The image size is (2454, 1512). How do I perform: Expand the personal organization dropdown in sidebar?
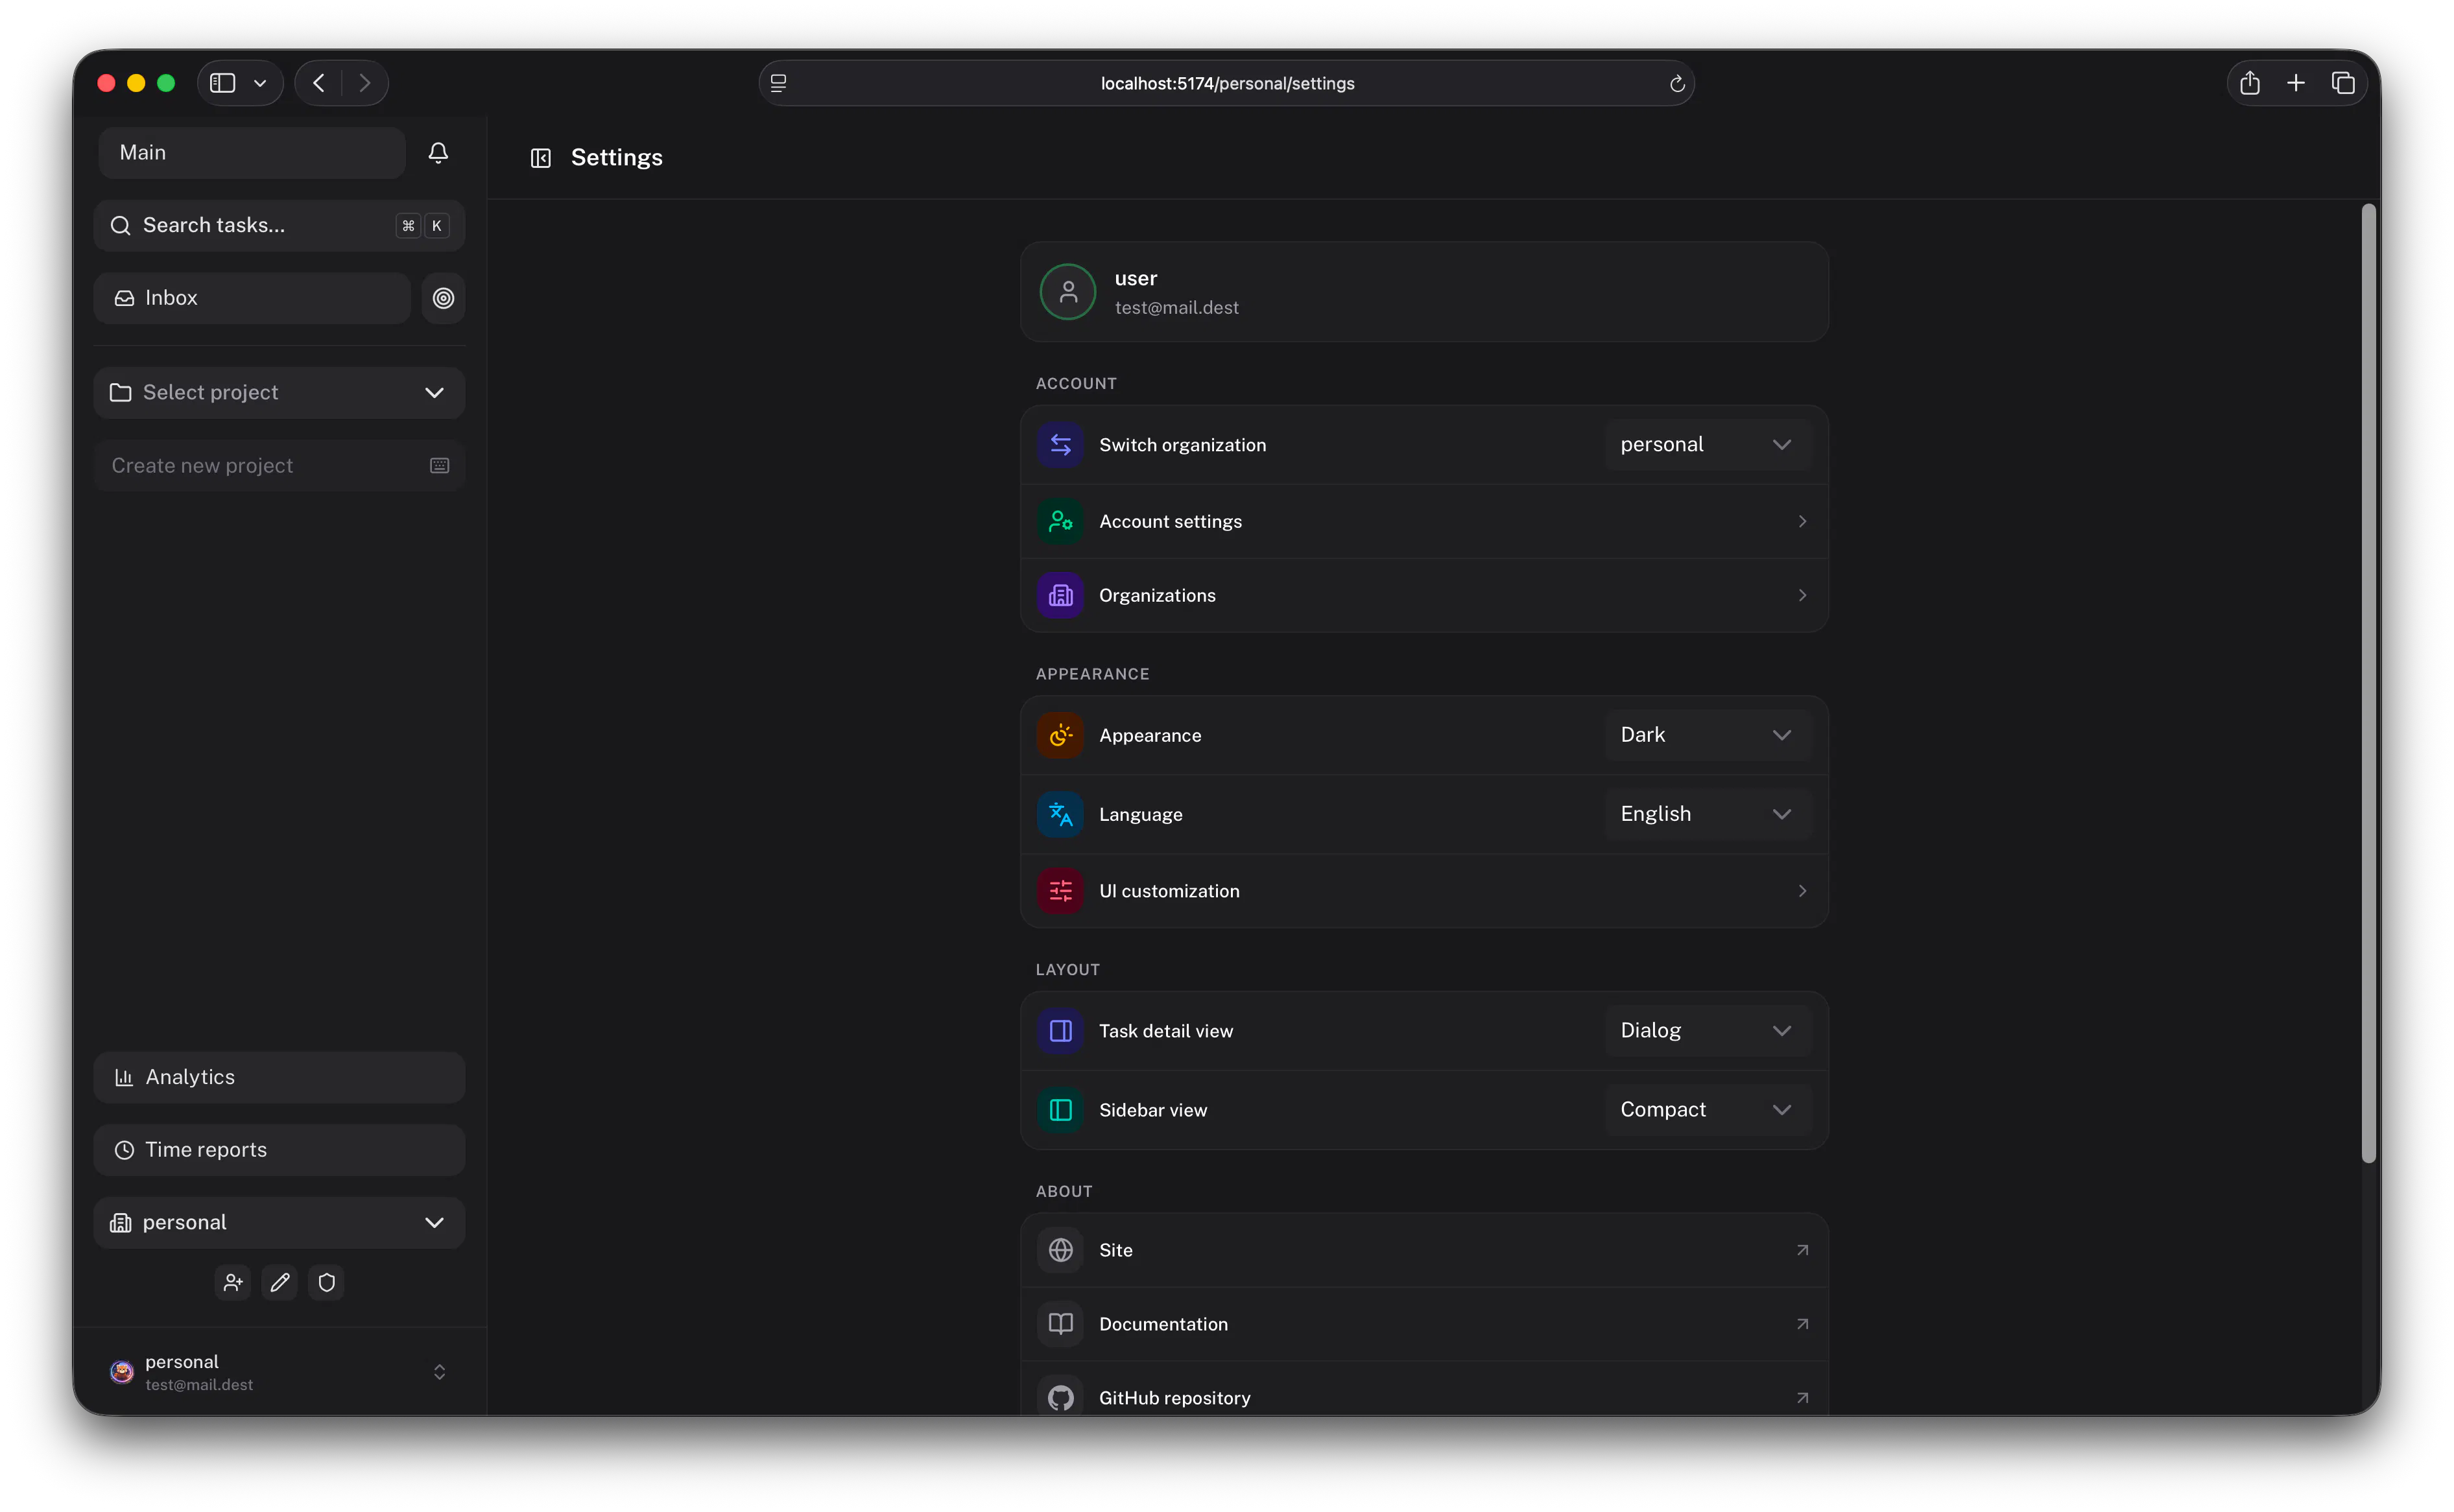pos(279,1223)
